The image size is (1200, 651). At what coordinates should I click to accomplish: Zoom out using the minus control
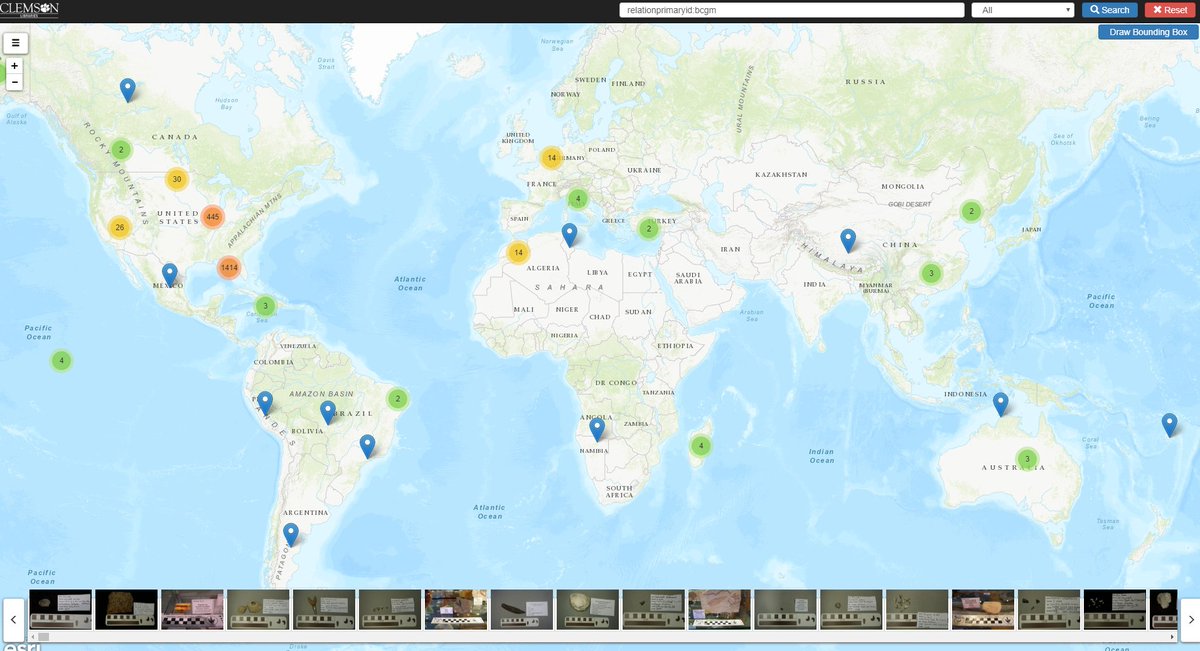(x=13, y=81)
